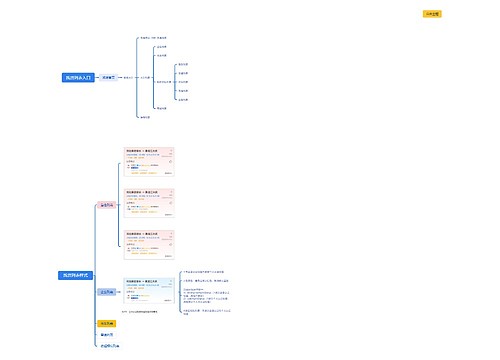Click the thumbs-up icon in the second pink card
The image size is (500, 360).
tap(170, 203)
